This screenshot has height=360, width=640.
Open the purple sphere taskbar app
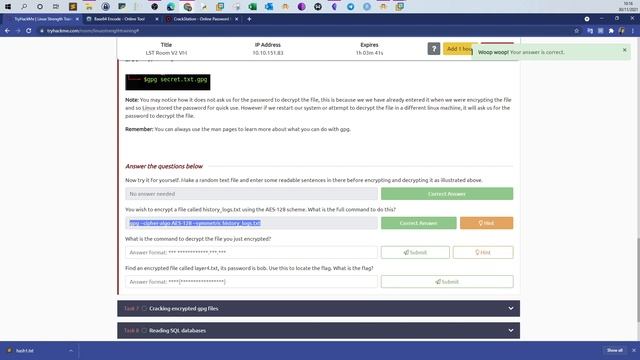click(302, 7)
